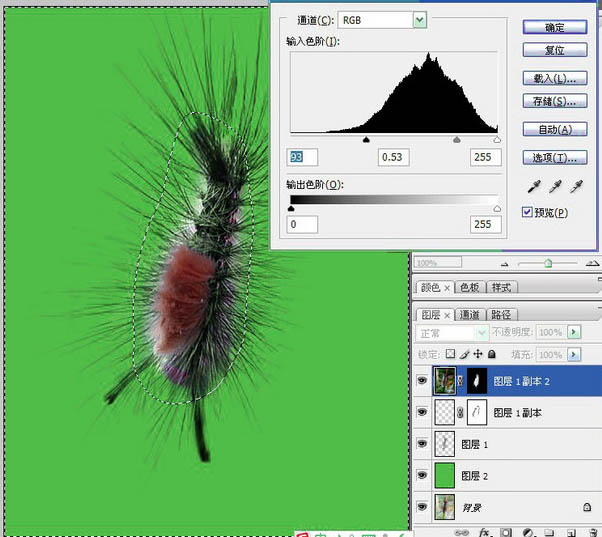This screenshot has width=602, height=537.
Task: Pick the white point eyedropper in Levels
Action: [x=576, y=187]
